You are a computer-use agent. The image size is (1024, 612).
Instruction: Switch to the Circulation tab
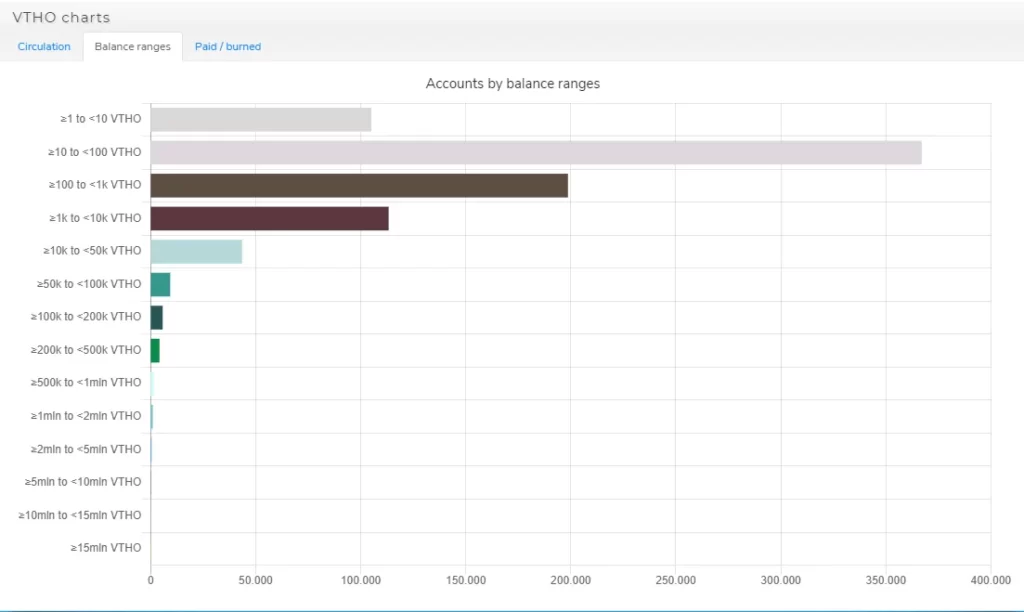point(44,46)
